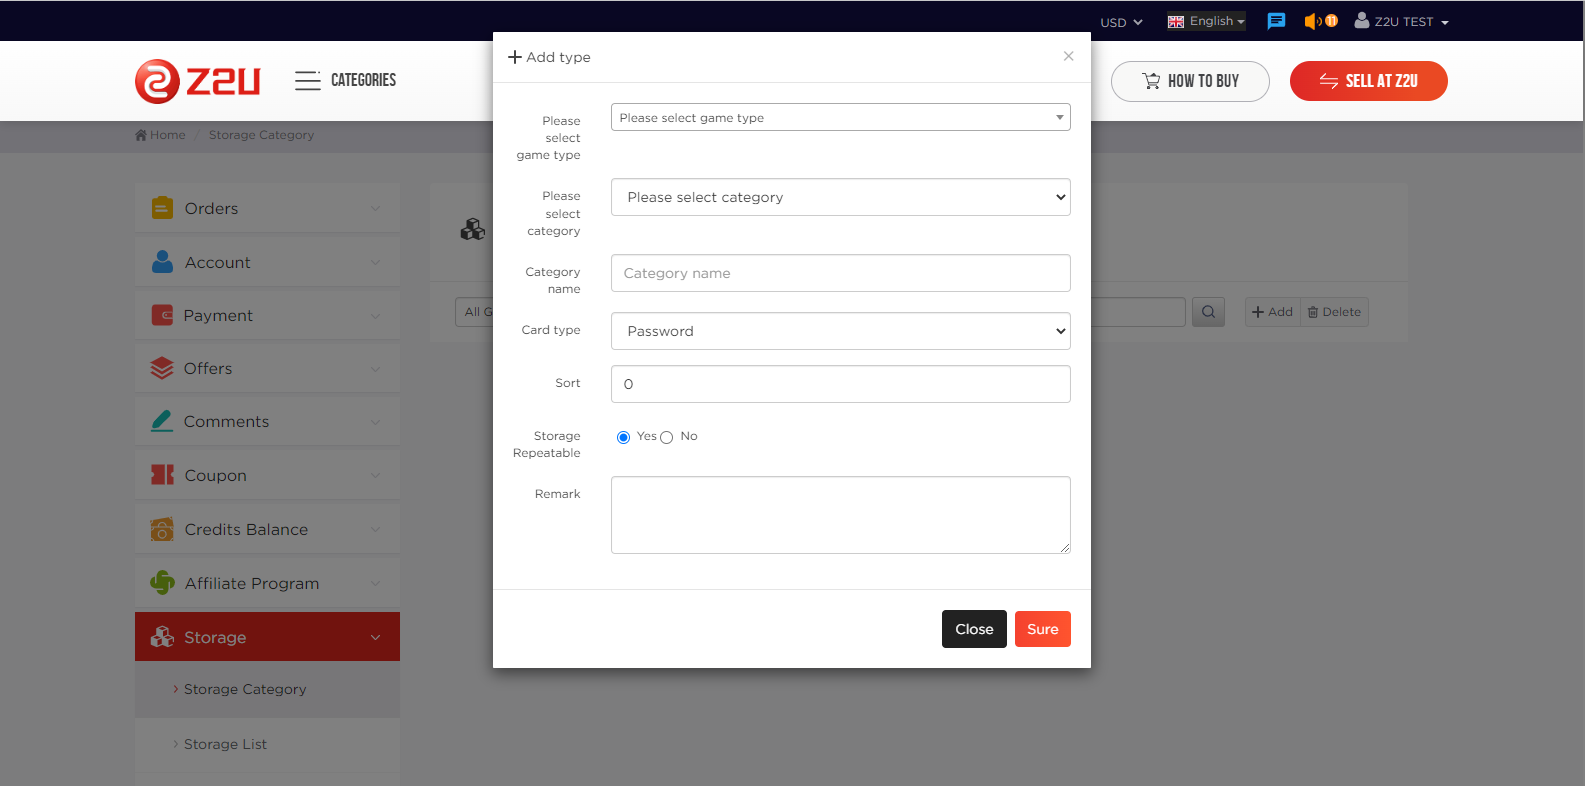Screen dimensions: 1585x786
Task: Close the Add type dialog with X
Action: tap(1068, 56)
